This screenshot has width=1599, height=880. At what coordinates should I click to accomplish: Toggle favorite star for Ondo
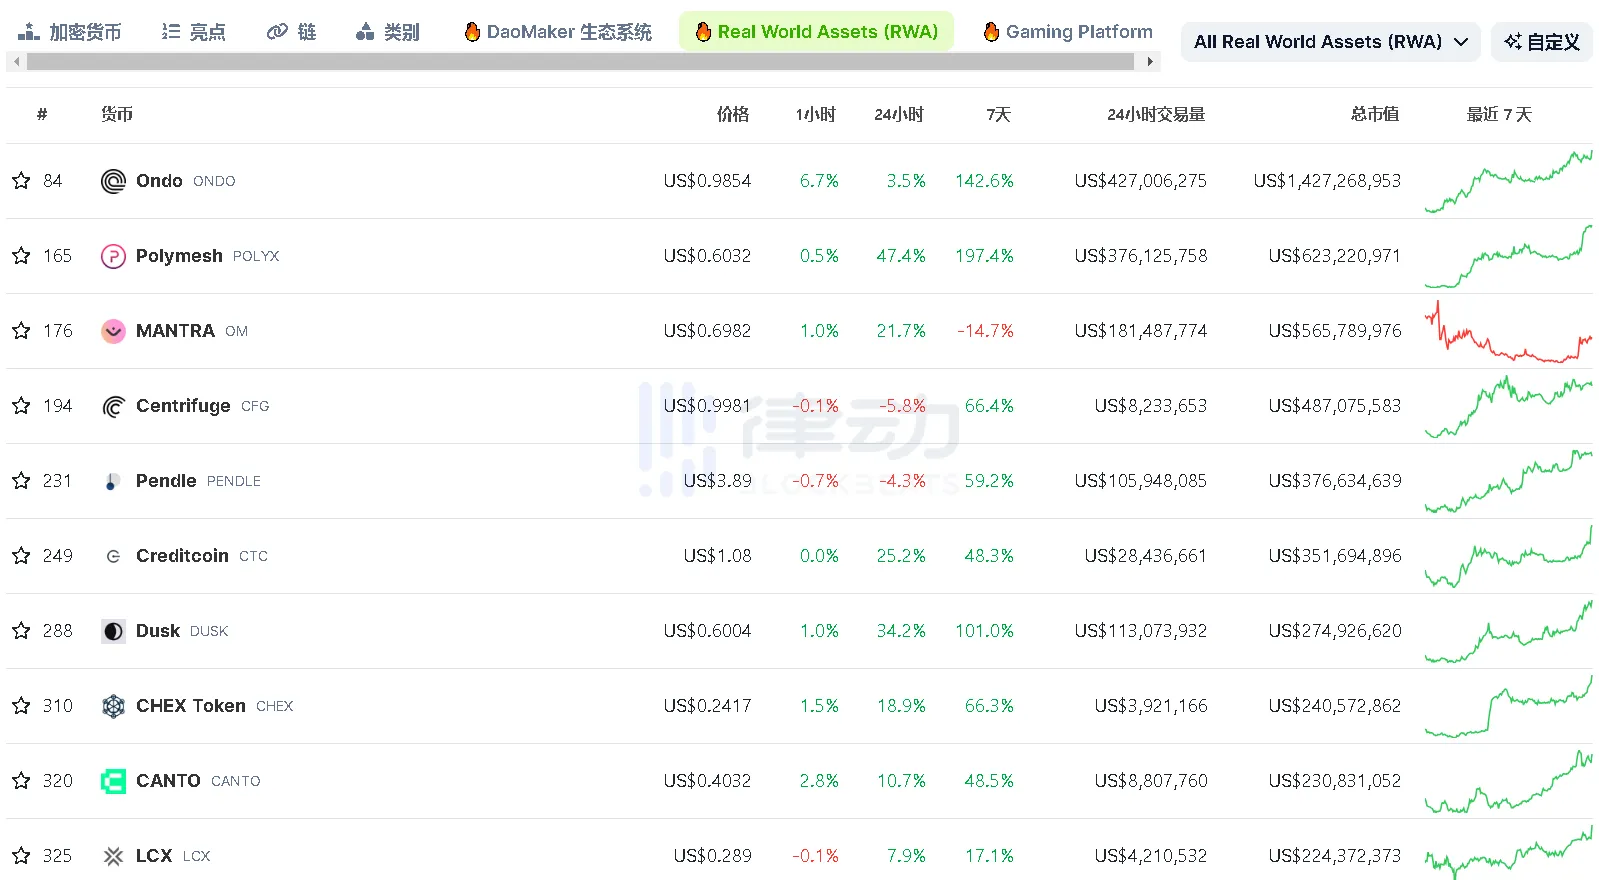coord(21,181)
